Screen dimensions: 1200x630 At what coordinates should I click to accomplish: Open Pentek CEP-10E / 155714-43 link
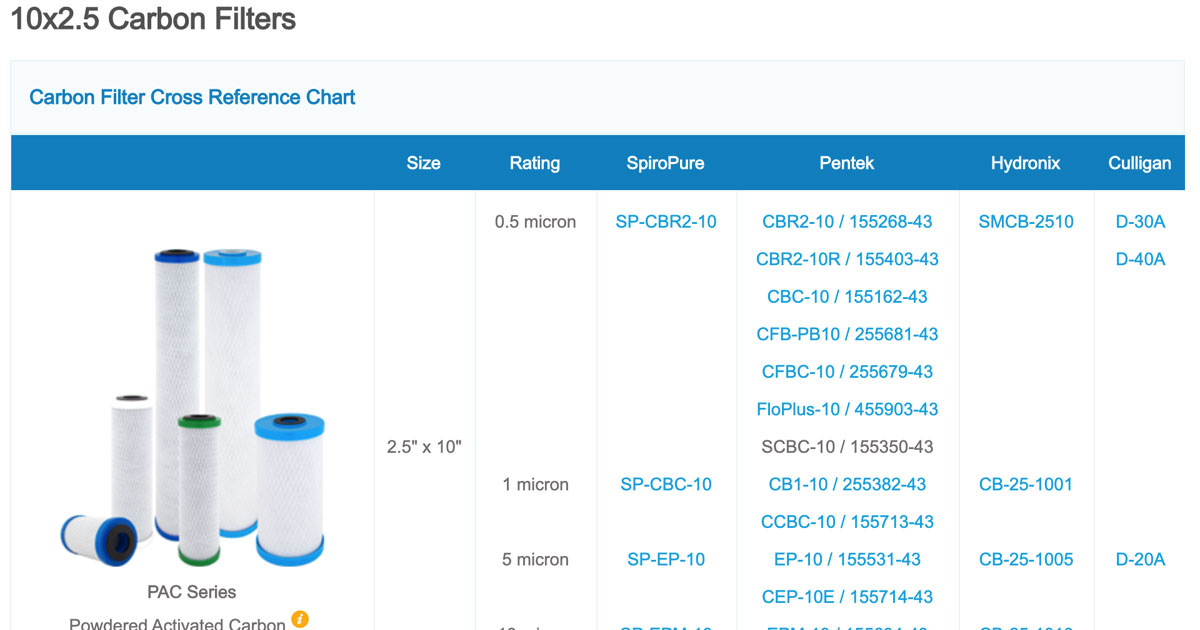847,597
